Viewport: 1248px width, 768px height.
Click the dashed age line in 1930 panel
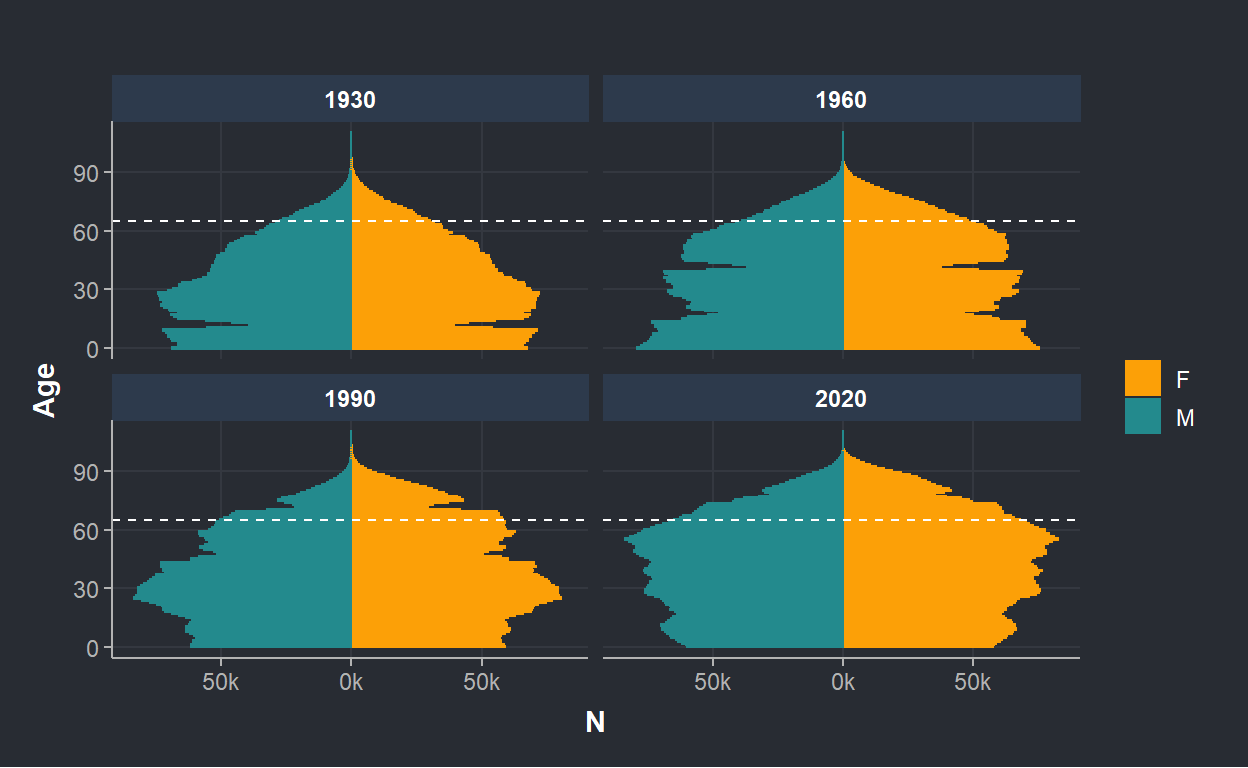point(350,220)
